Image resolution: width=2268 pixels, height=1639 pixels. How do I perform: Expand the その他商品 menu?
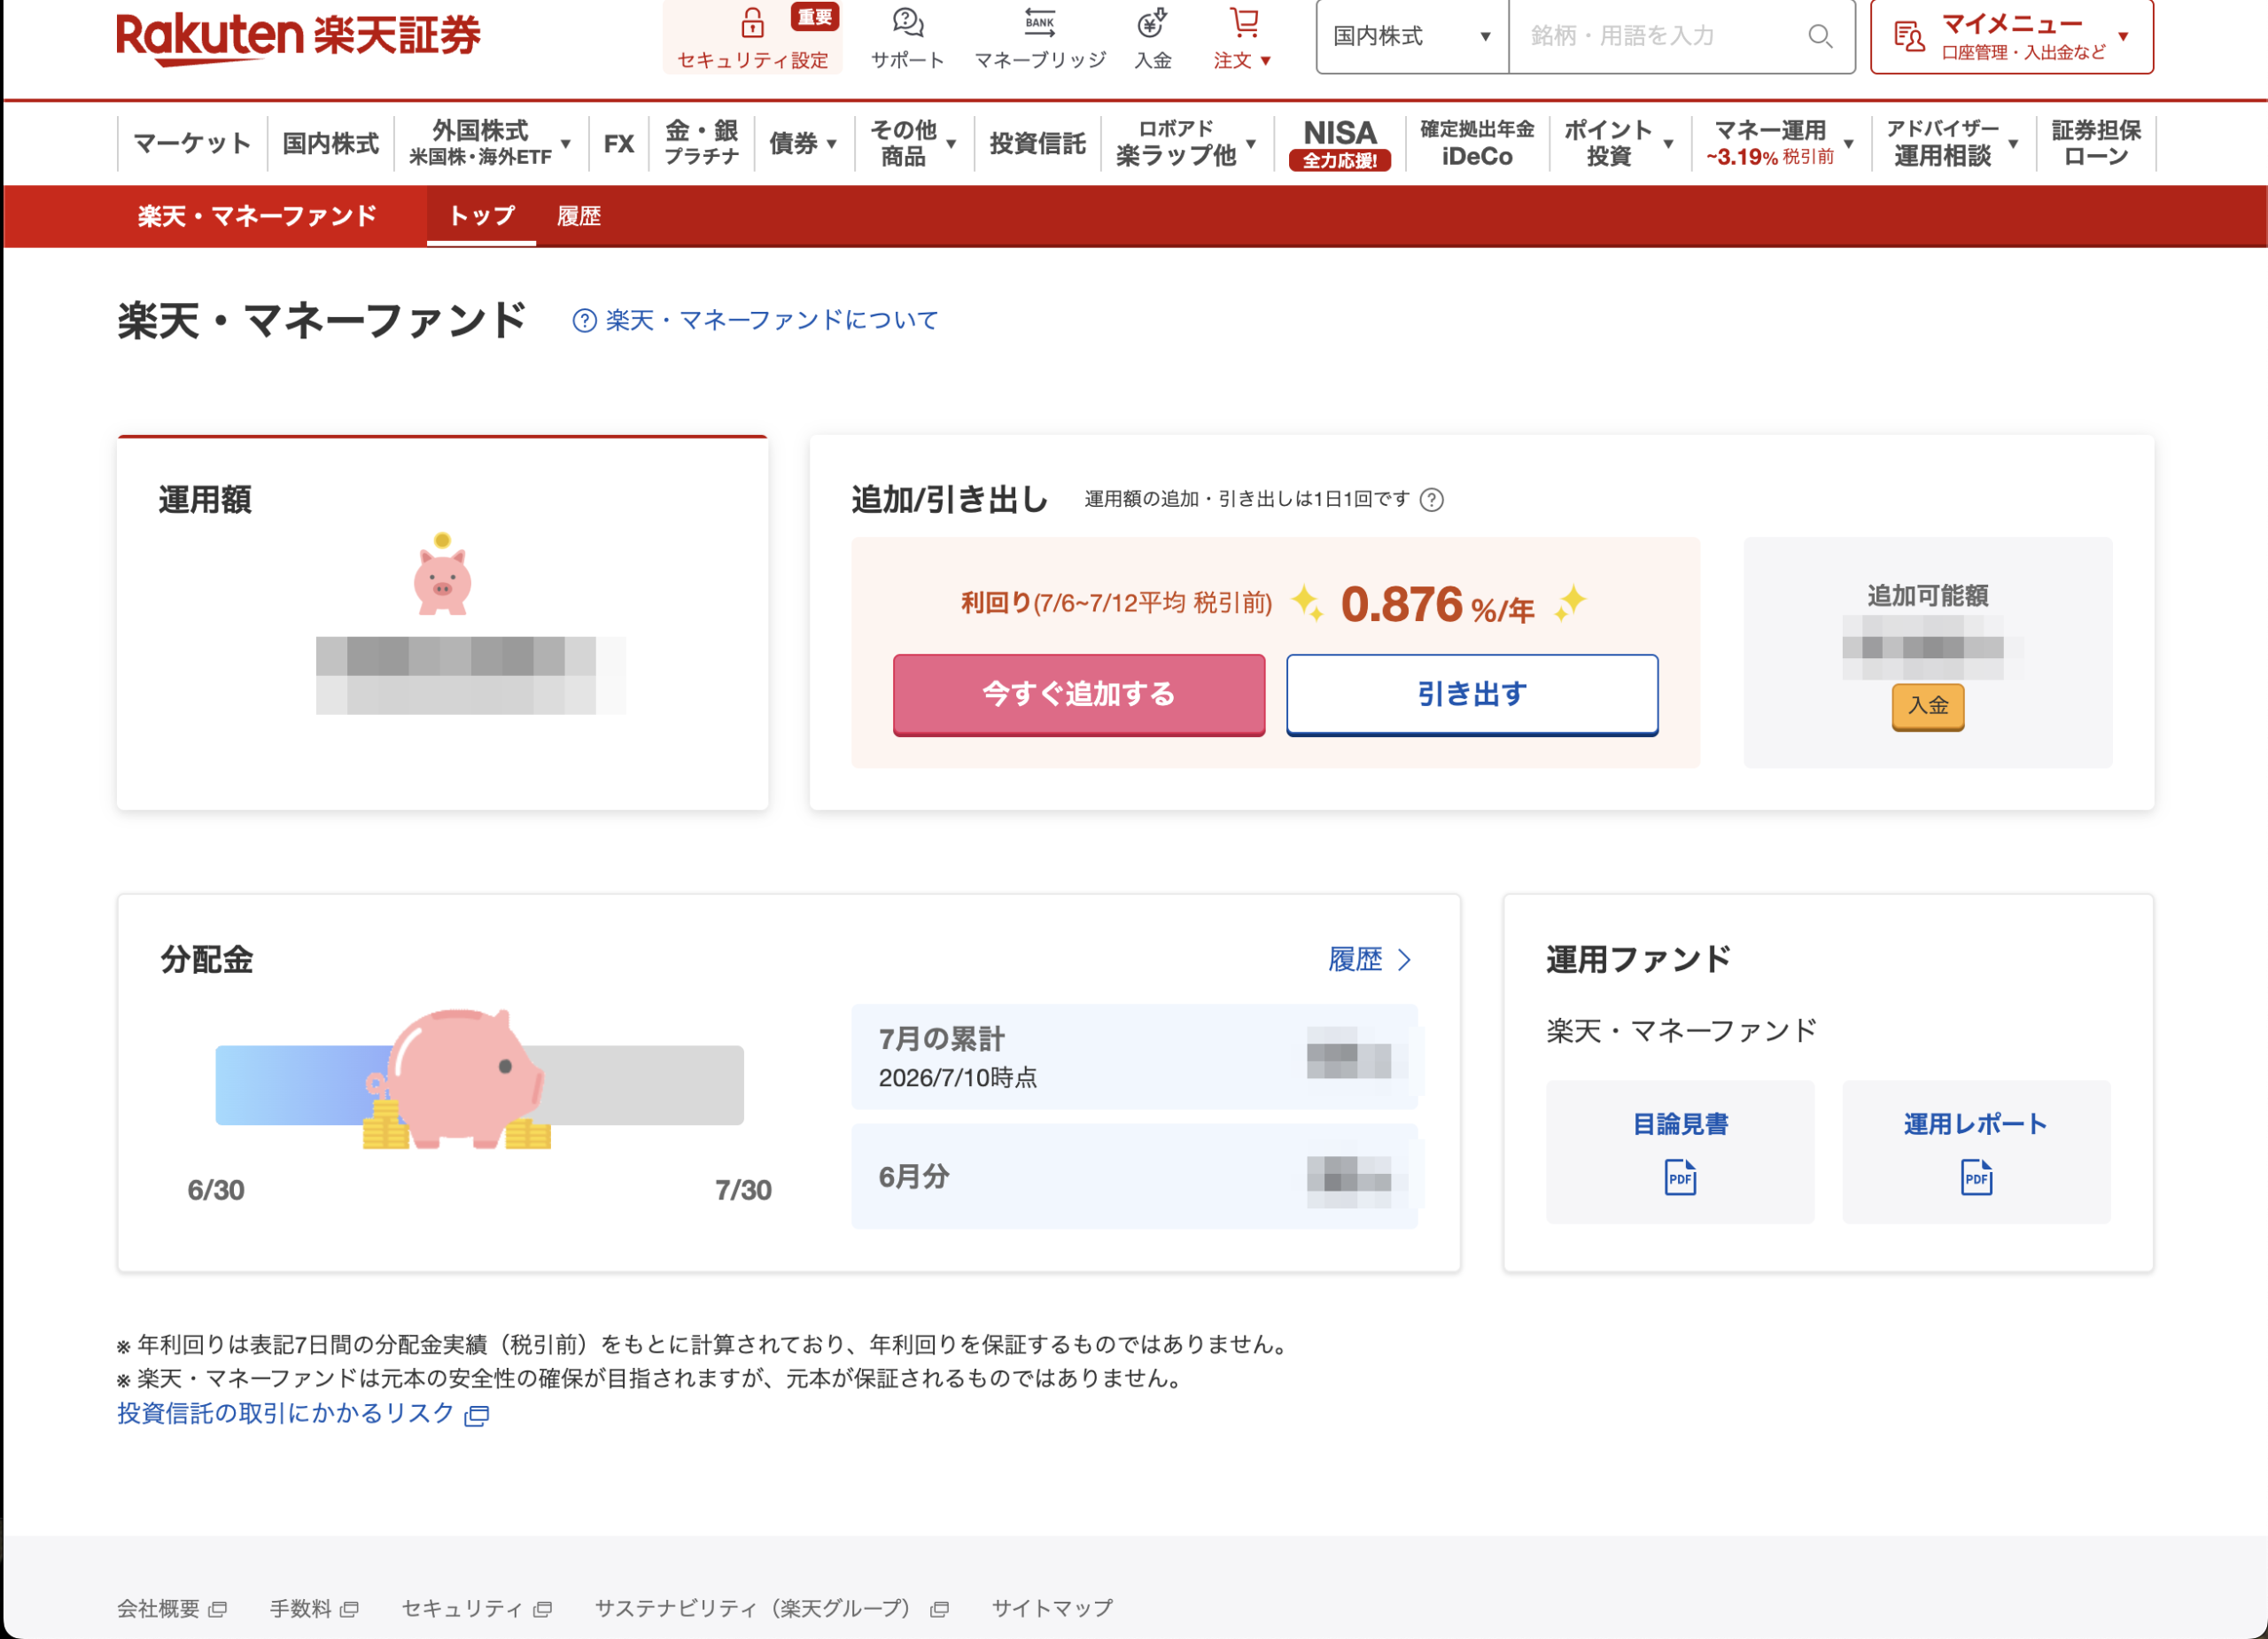point(951,144)
